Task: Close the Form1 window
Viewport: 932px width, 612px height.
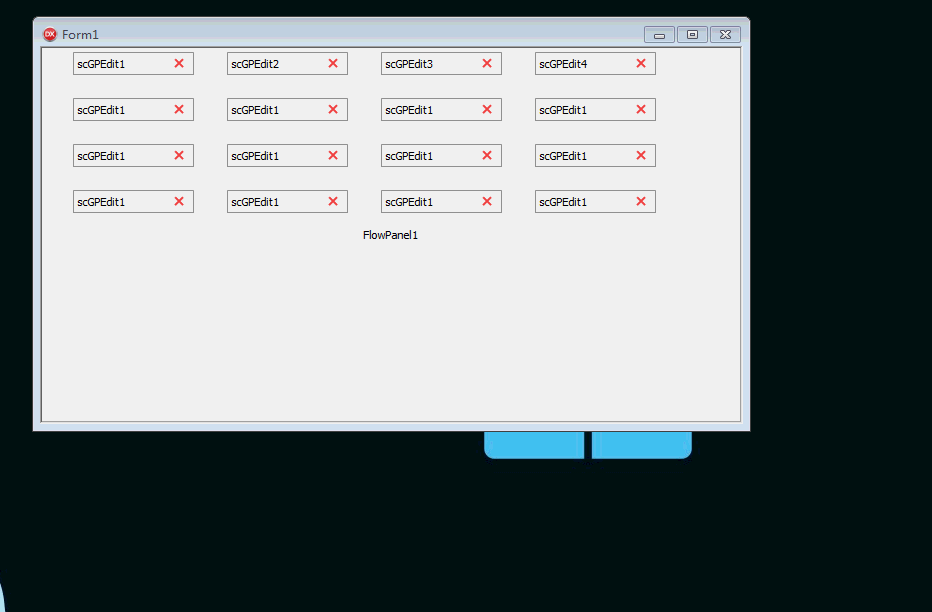Action: (725, 35)
